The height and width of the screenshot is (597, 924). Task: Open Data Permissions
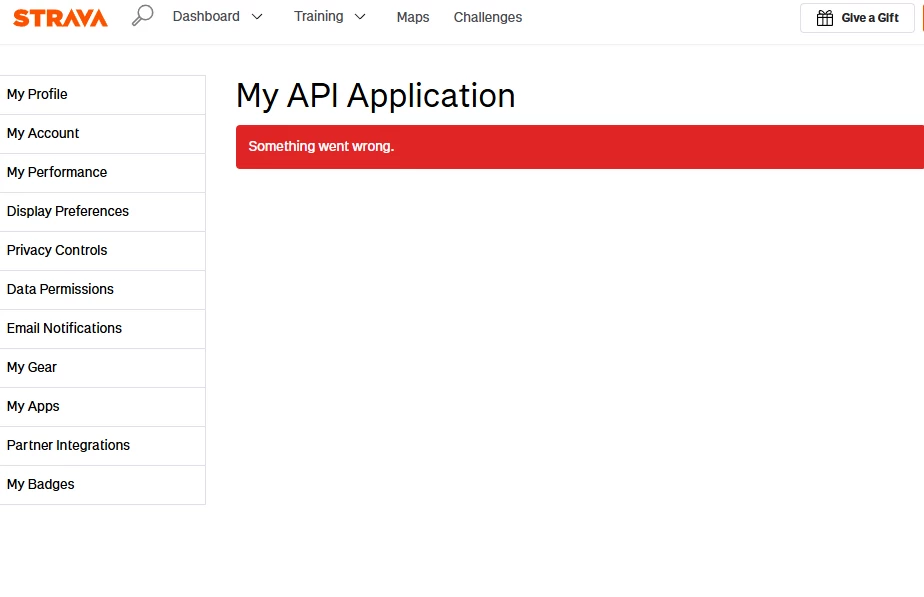click(x=103, y=289)
